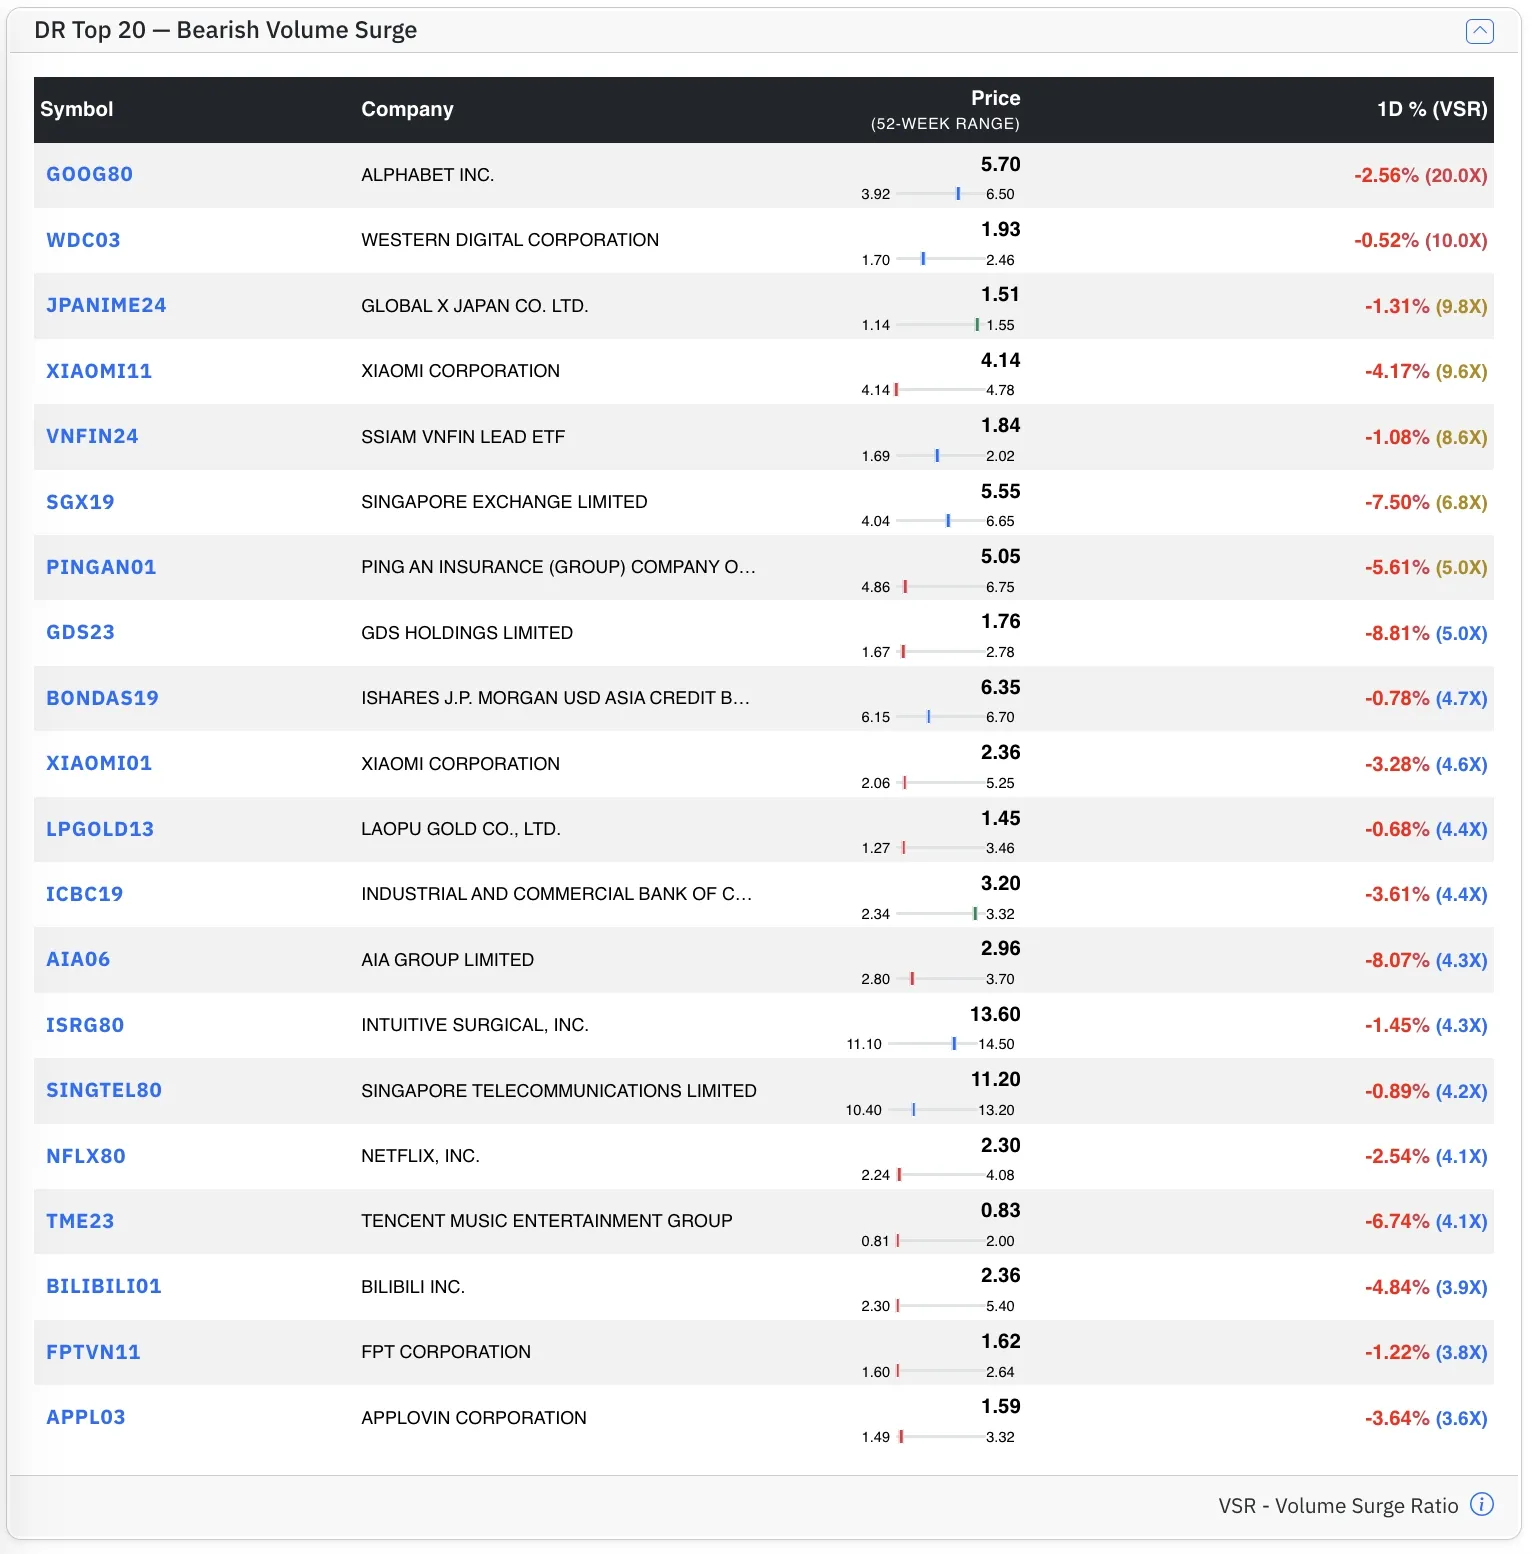The width and height of the screenshot is (1532, 1554).
Task: Select WESTERN DIGITAL CORPORATION company text
Action: click(x=510, y=240)
